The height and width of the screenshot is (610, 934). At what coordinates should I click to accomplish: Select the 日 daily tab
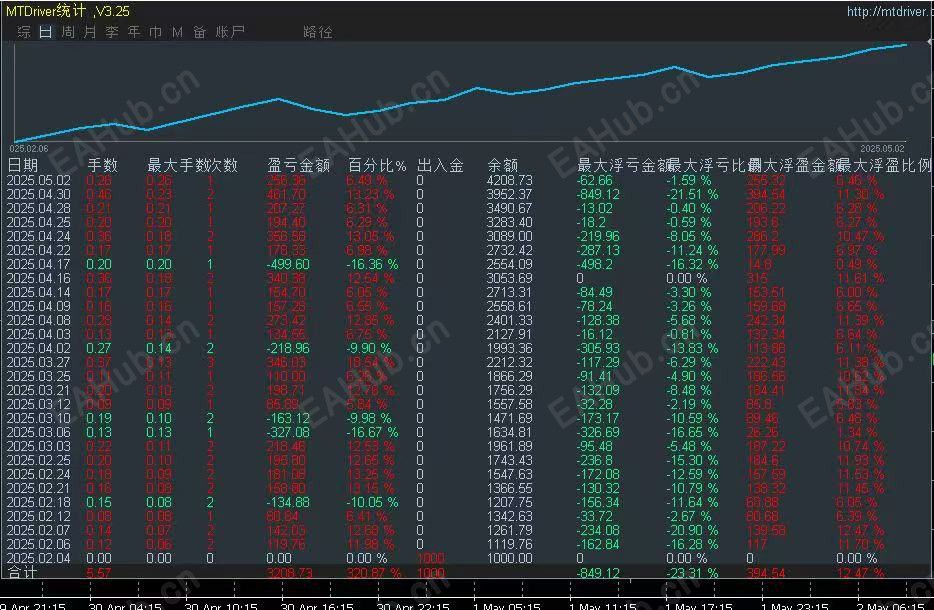[x=46, y=32]
